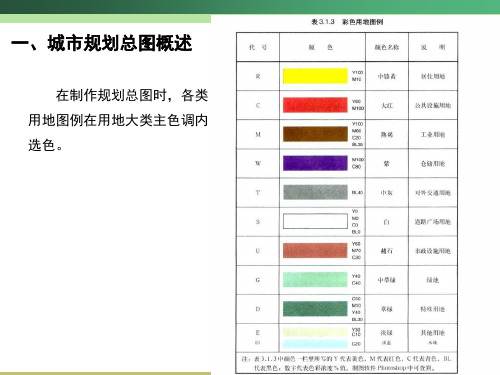The image size is (500, 375).
Task: Click the code letter 'R' in the table
Action: tap(258, 76)
